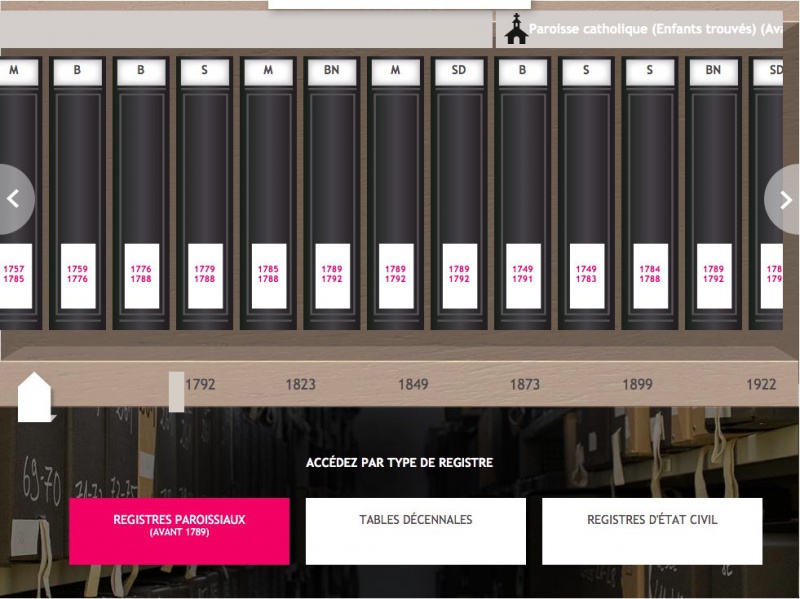Select the Registres Paroissiaux tab
The image size is (800, 599).
coord(179,531)
